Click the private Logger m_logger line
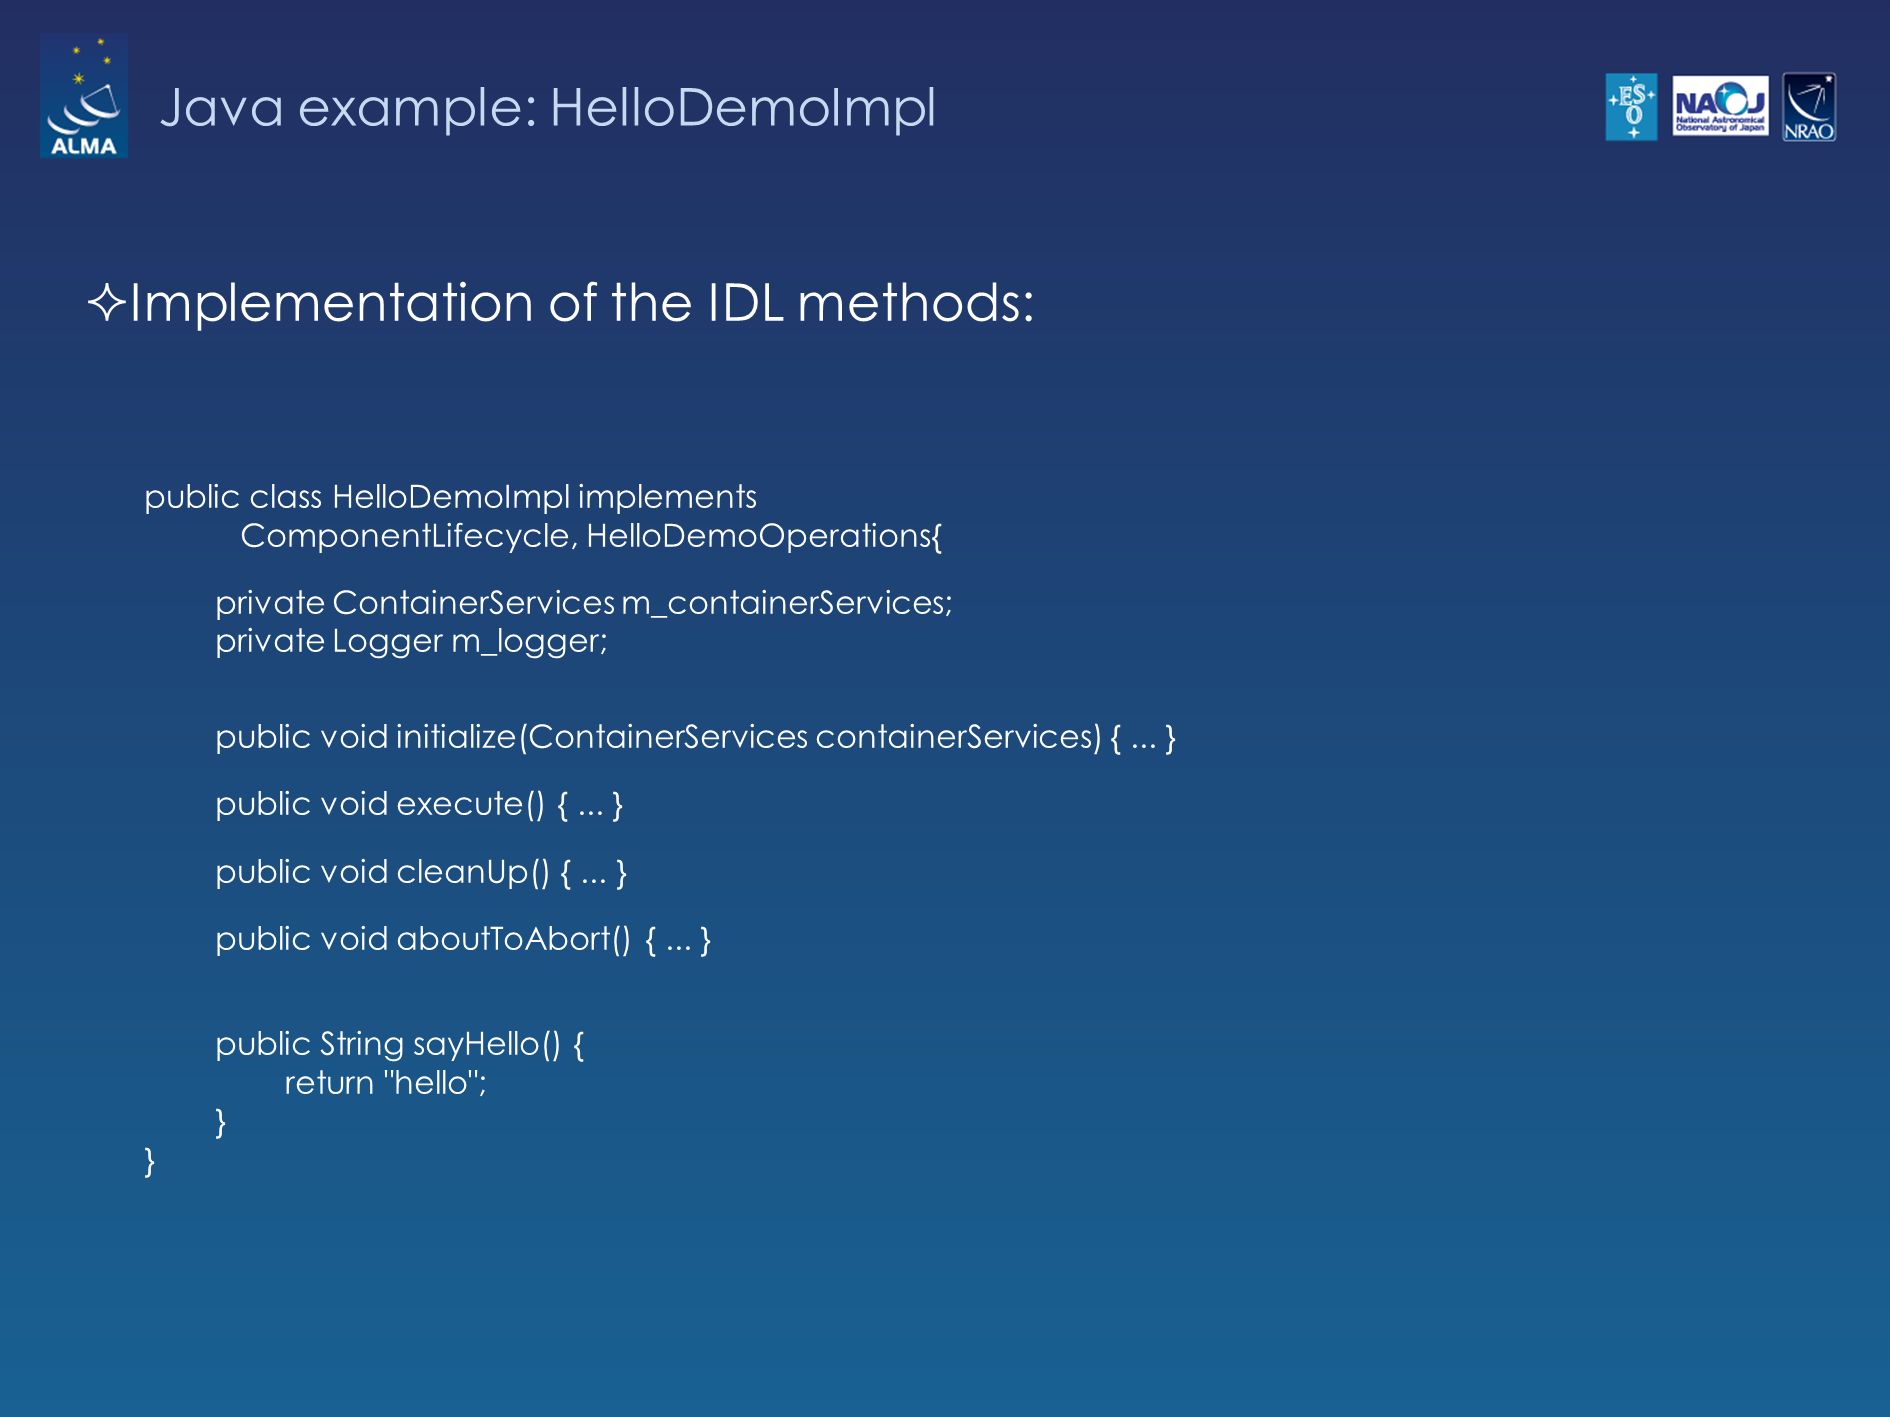 (x=411, y=641)
